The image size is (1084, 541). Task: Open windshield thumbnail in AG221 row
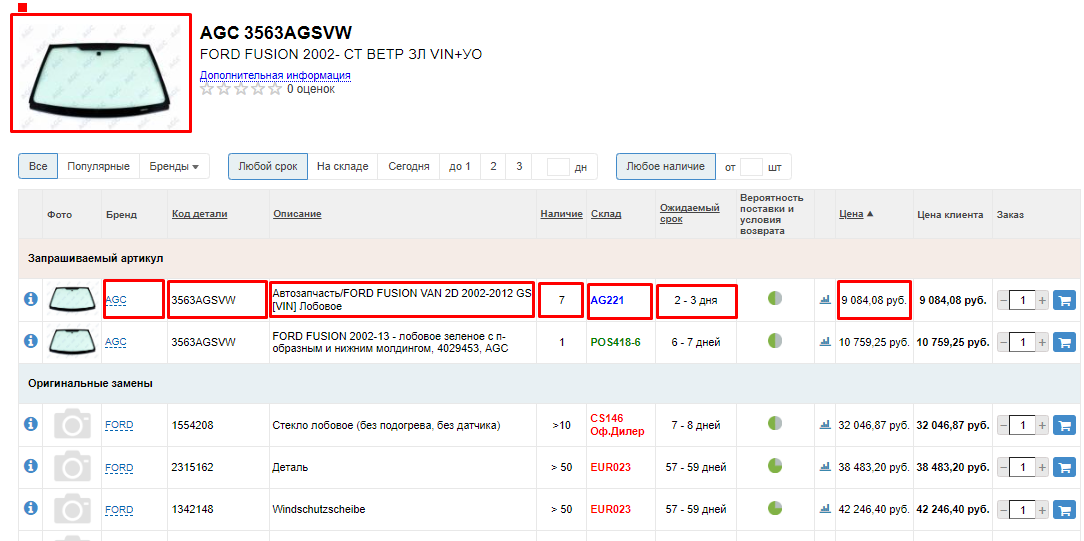(73, 300)
